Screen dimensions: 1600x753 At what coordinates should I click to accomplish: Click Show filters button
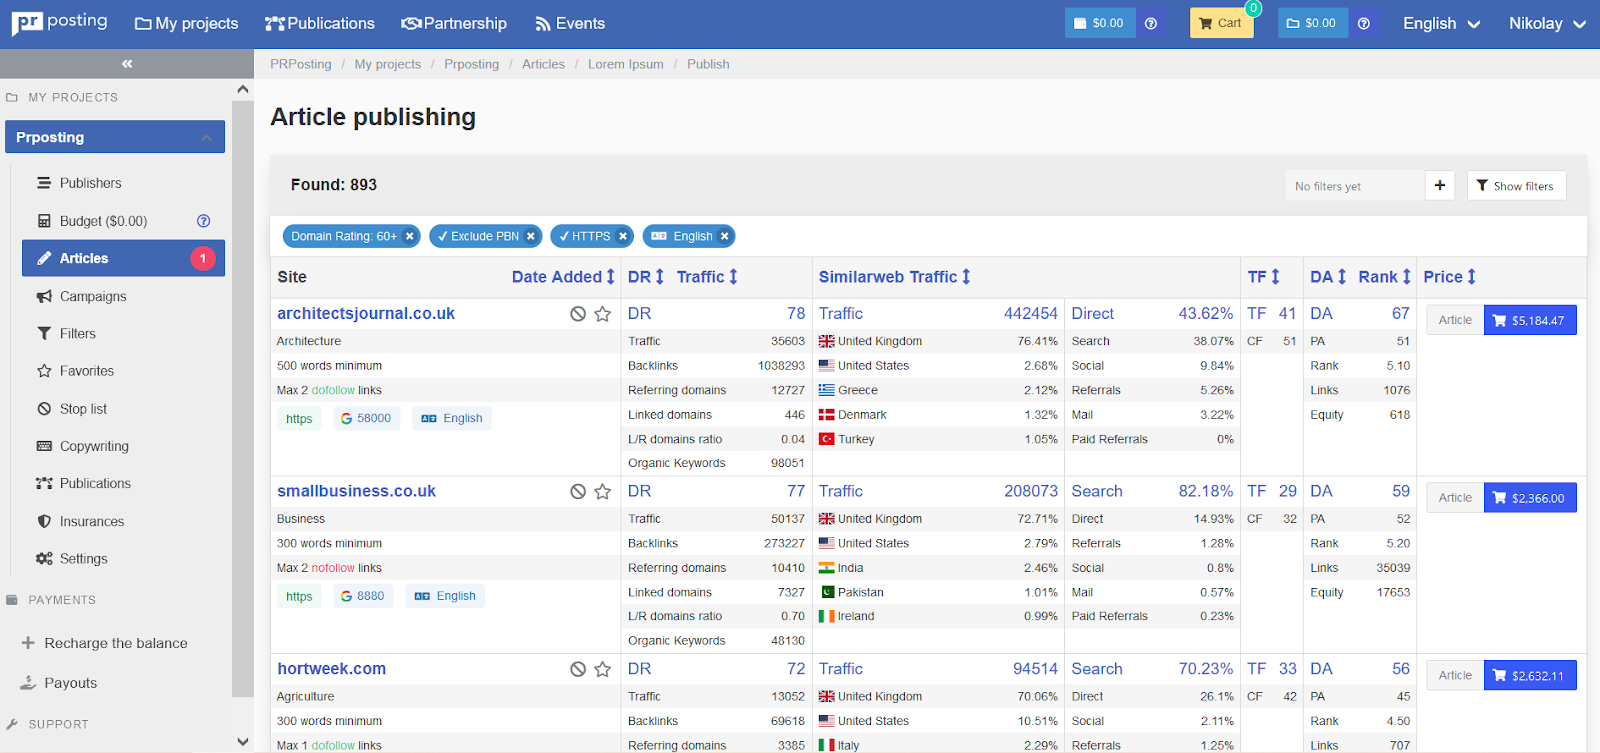(x=1516, y=185)
